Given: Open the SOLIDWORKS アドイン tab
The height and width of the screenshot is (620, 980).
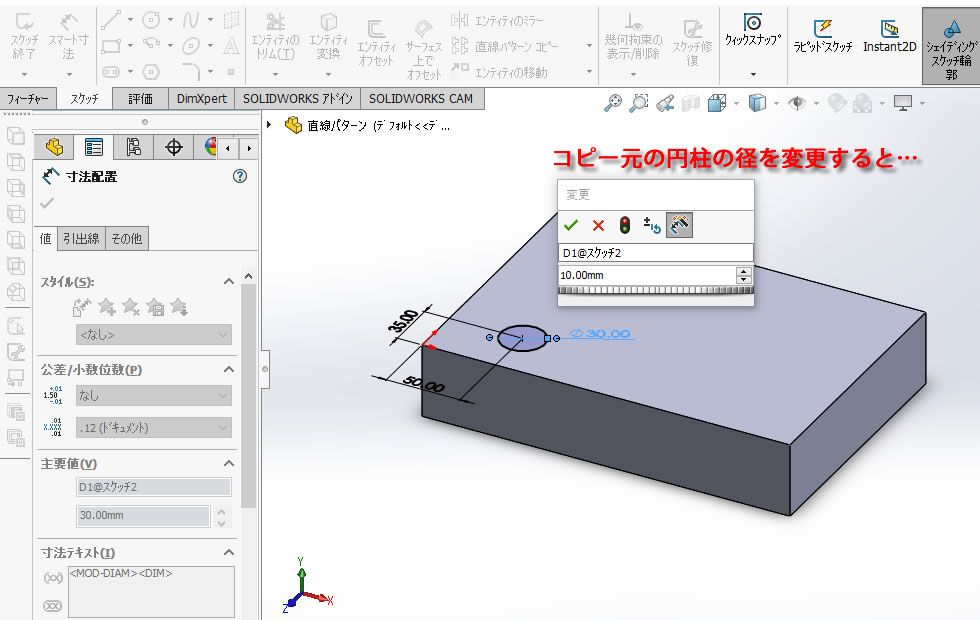Looking at the screenshot, I should [298, 99].
